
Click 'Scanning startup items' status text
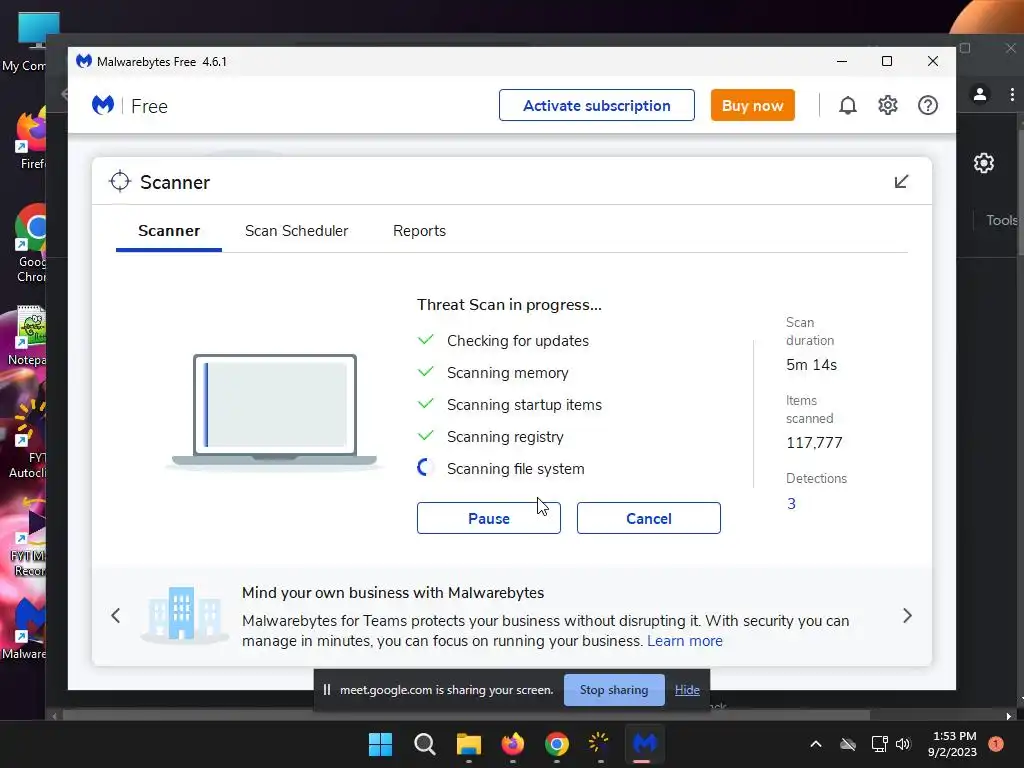[524, 405]
